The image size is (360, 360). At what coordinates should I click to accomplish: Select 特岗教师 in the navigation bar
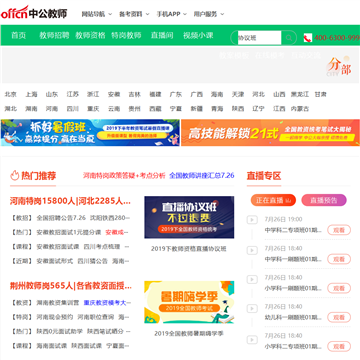point(126,35)
